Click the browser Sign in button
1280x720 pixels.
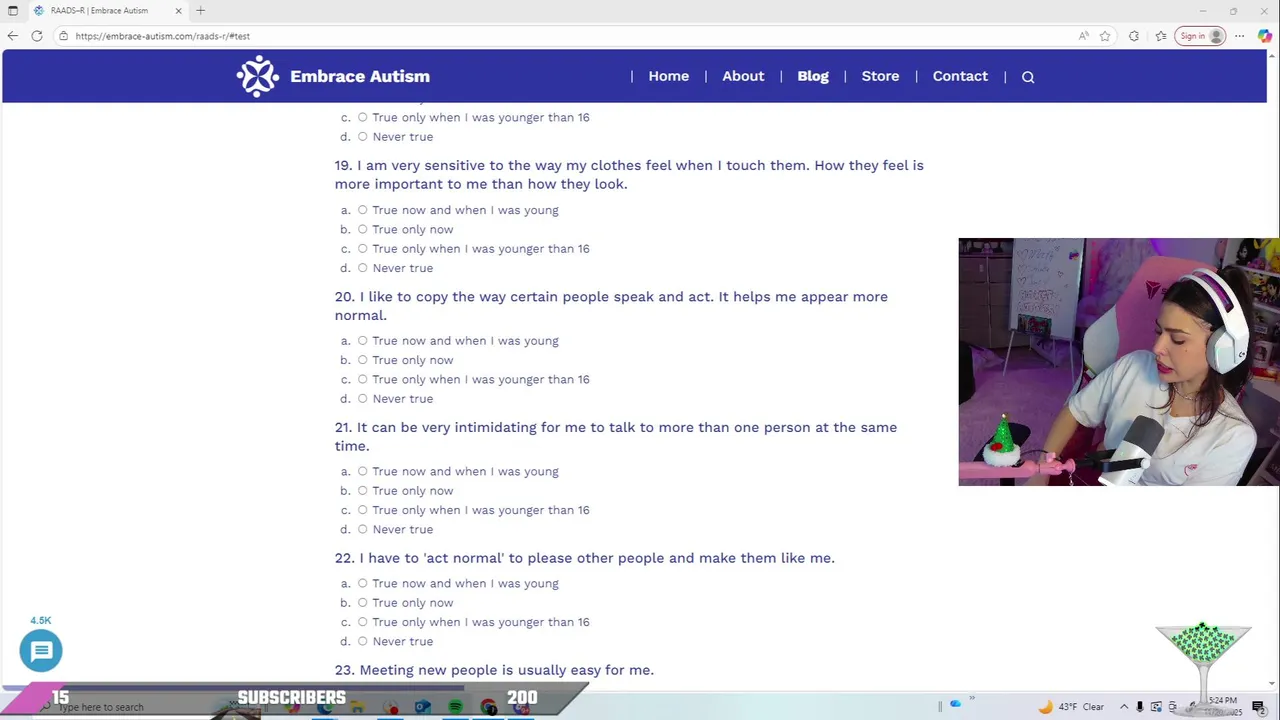[1201, 36]
